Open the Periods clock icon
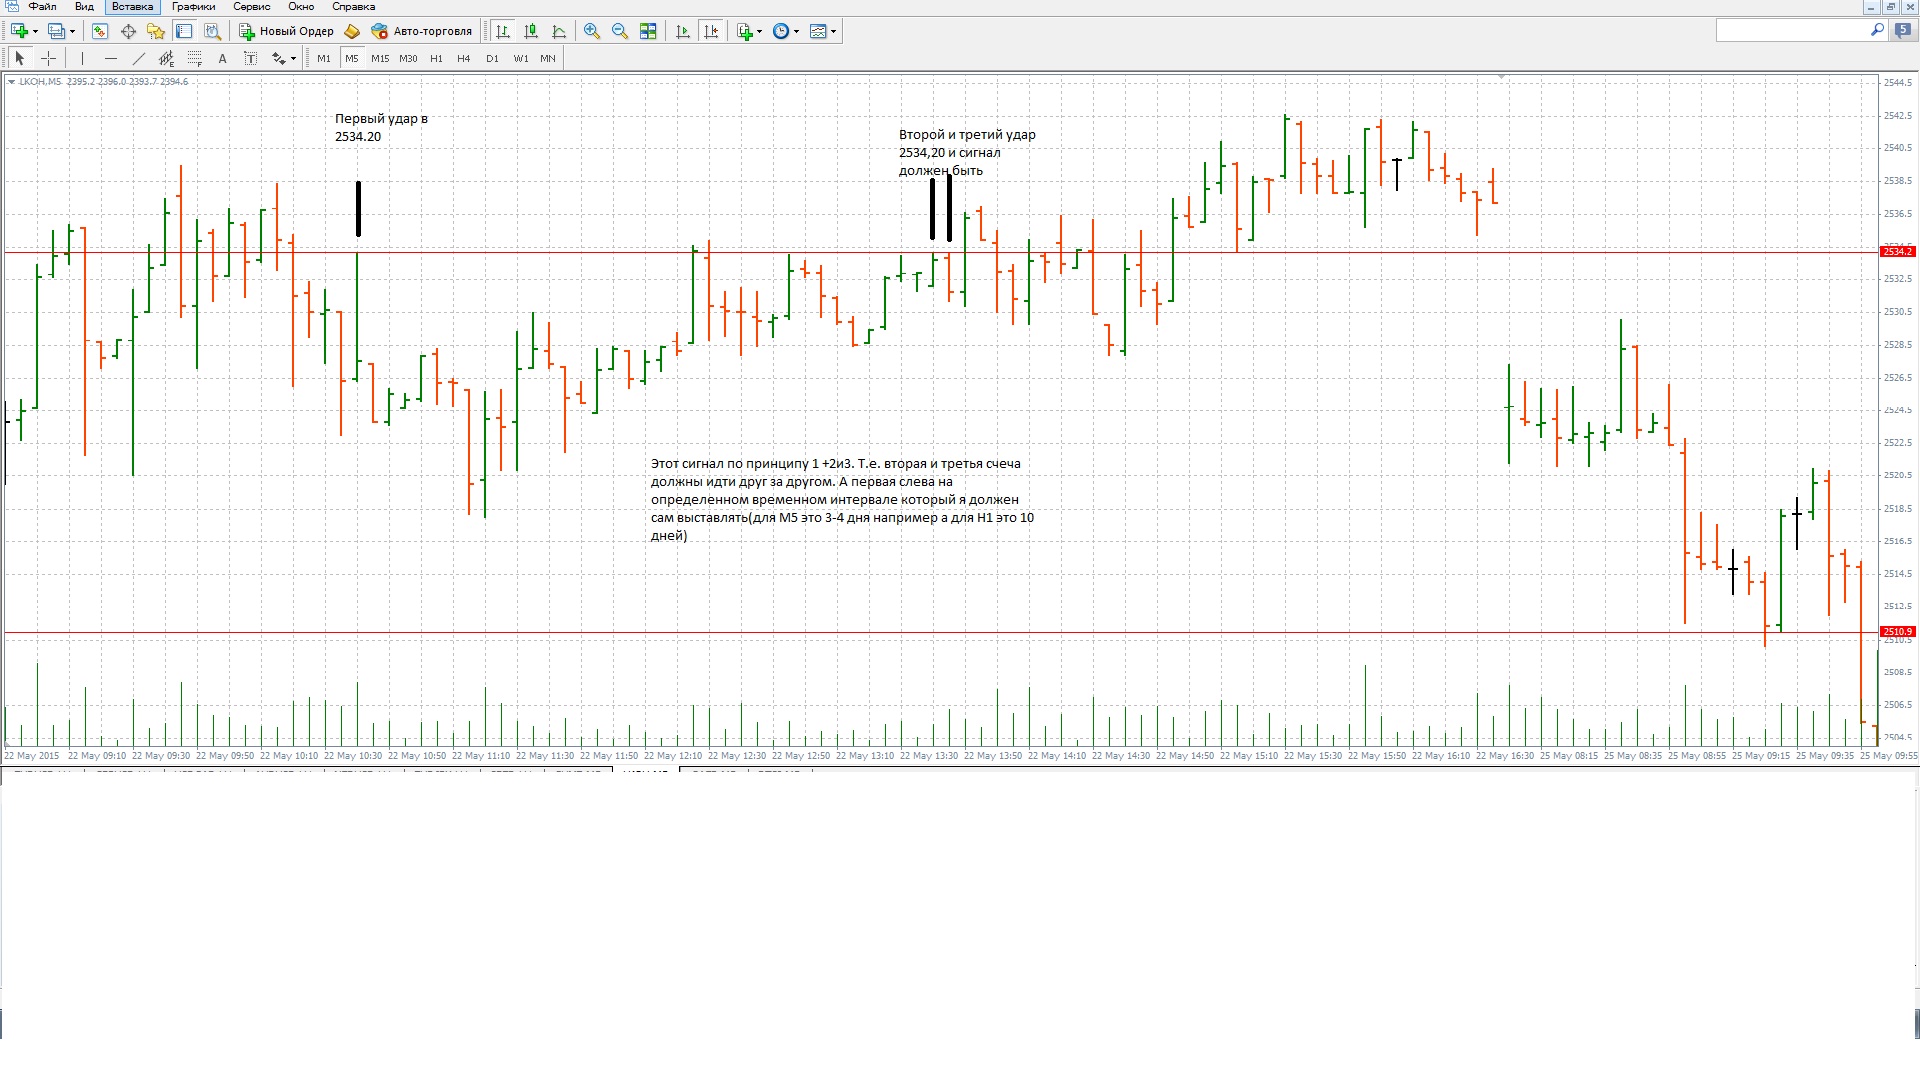 tap(782, 31)
